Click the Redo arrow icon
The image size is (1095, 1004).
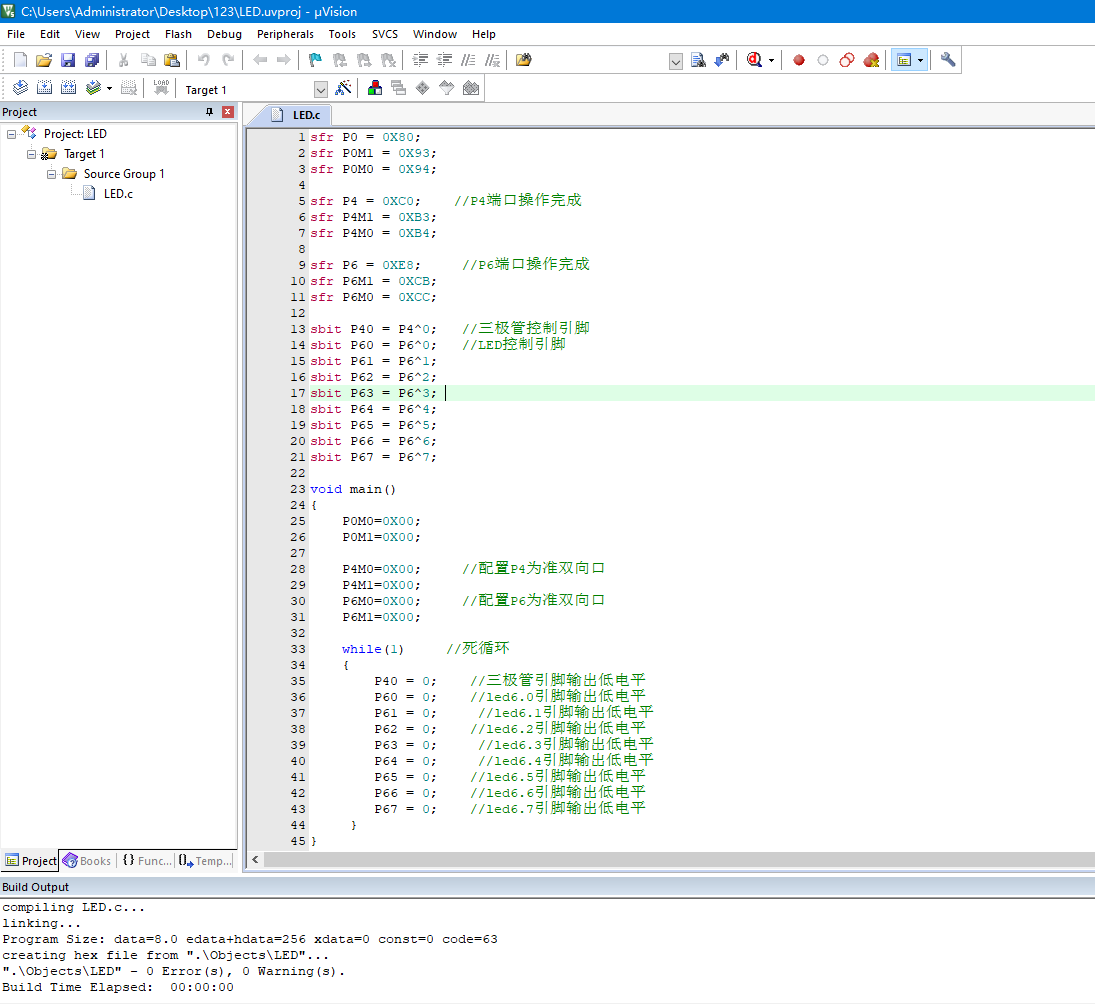click(228, 60)
